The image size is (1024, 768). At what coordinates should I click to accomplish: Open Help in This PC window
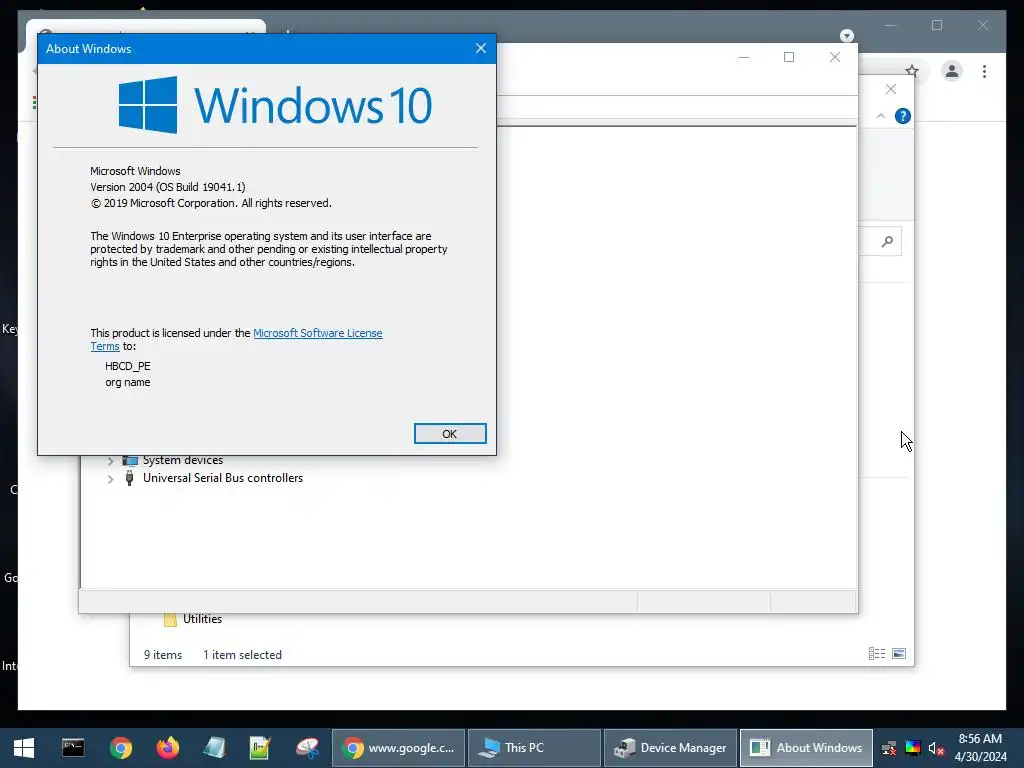(903, 116)
